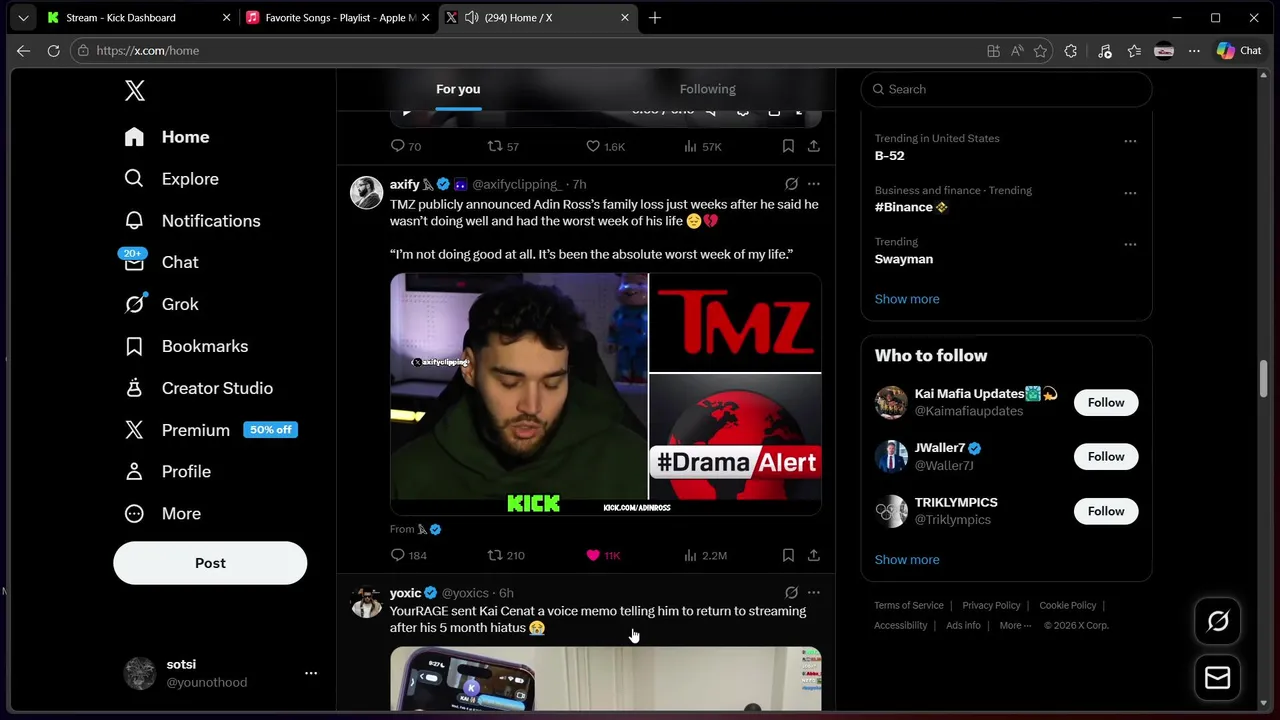Open Copilot Chat in browser toolbar

click(x=1239, y=51)
